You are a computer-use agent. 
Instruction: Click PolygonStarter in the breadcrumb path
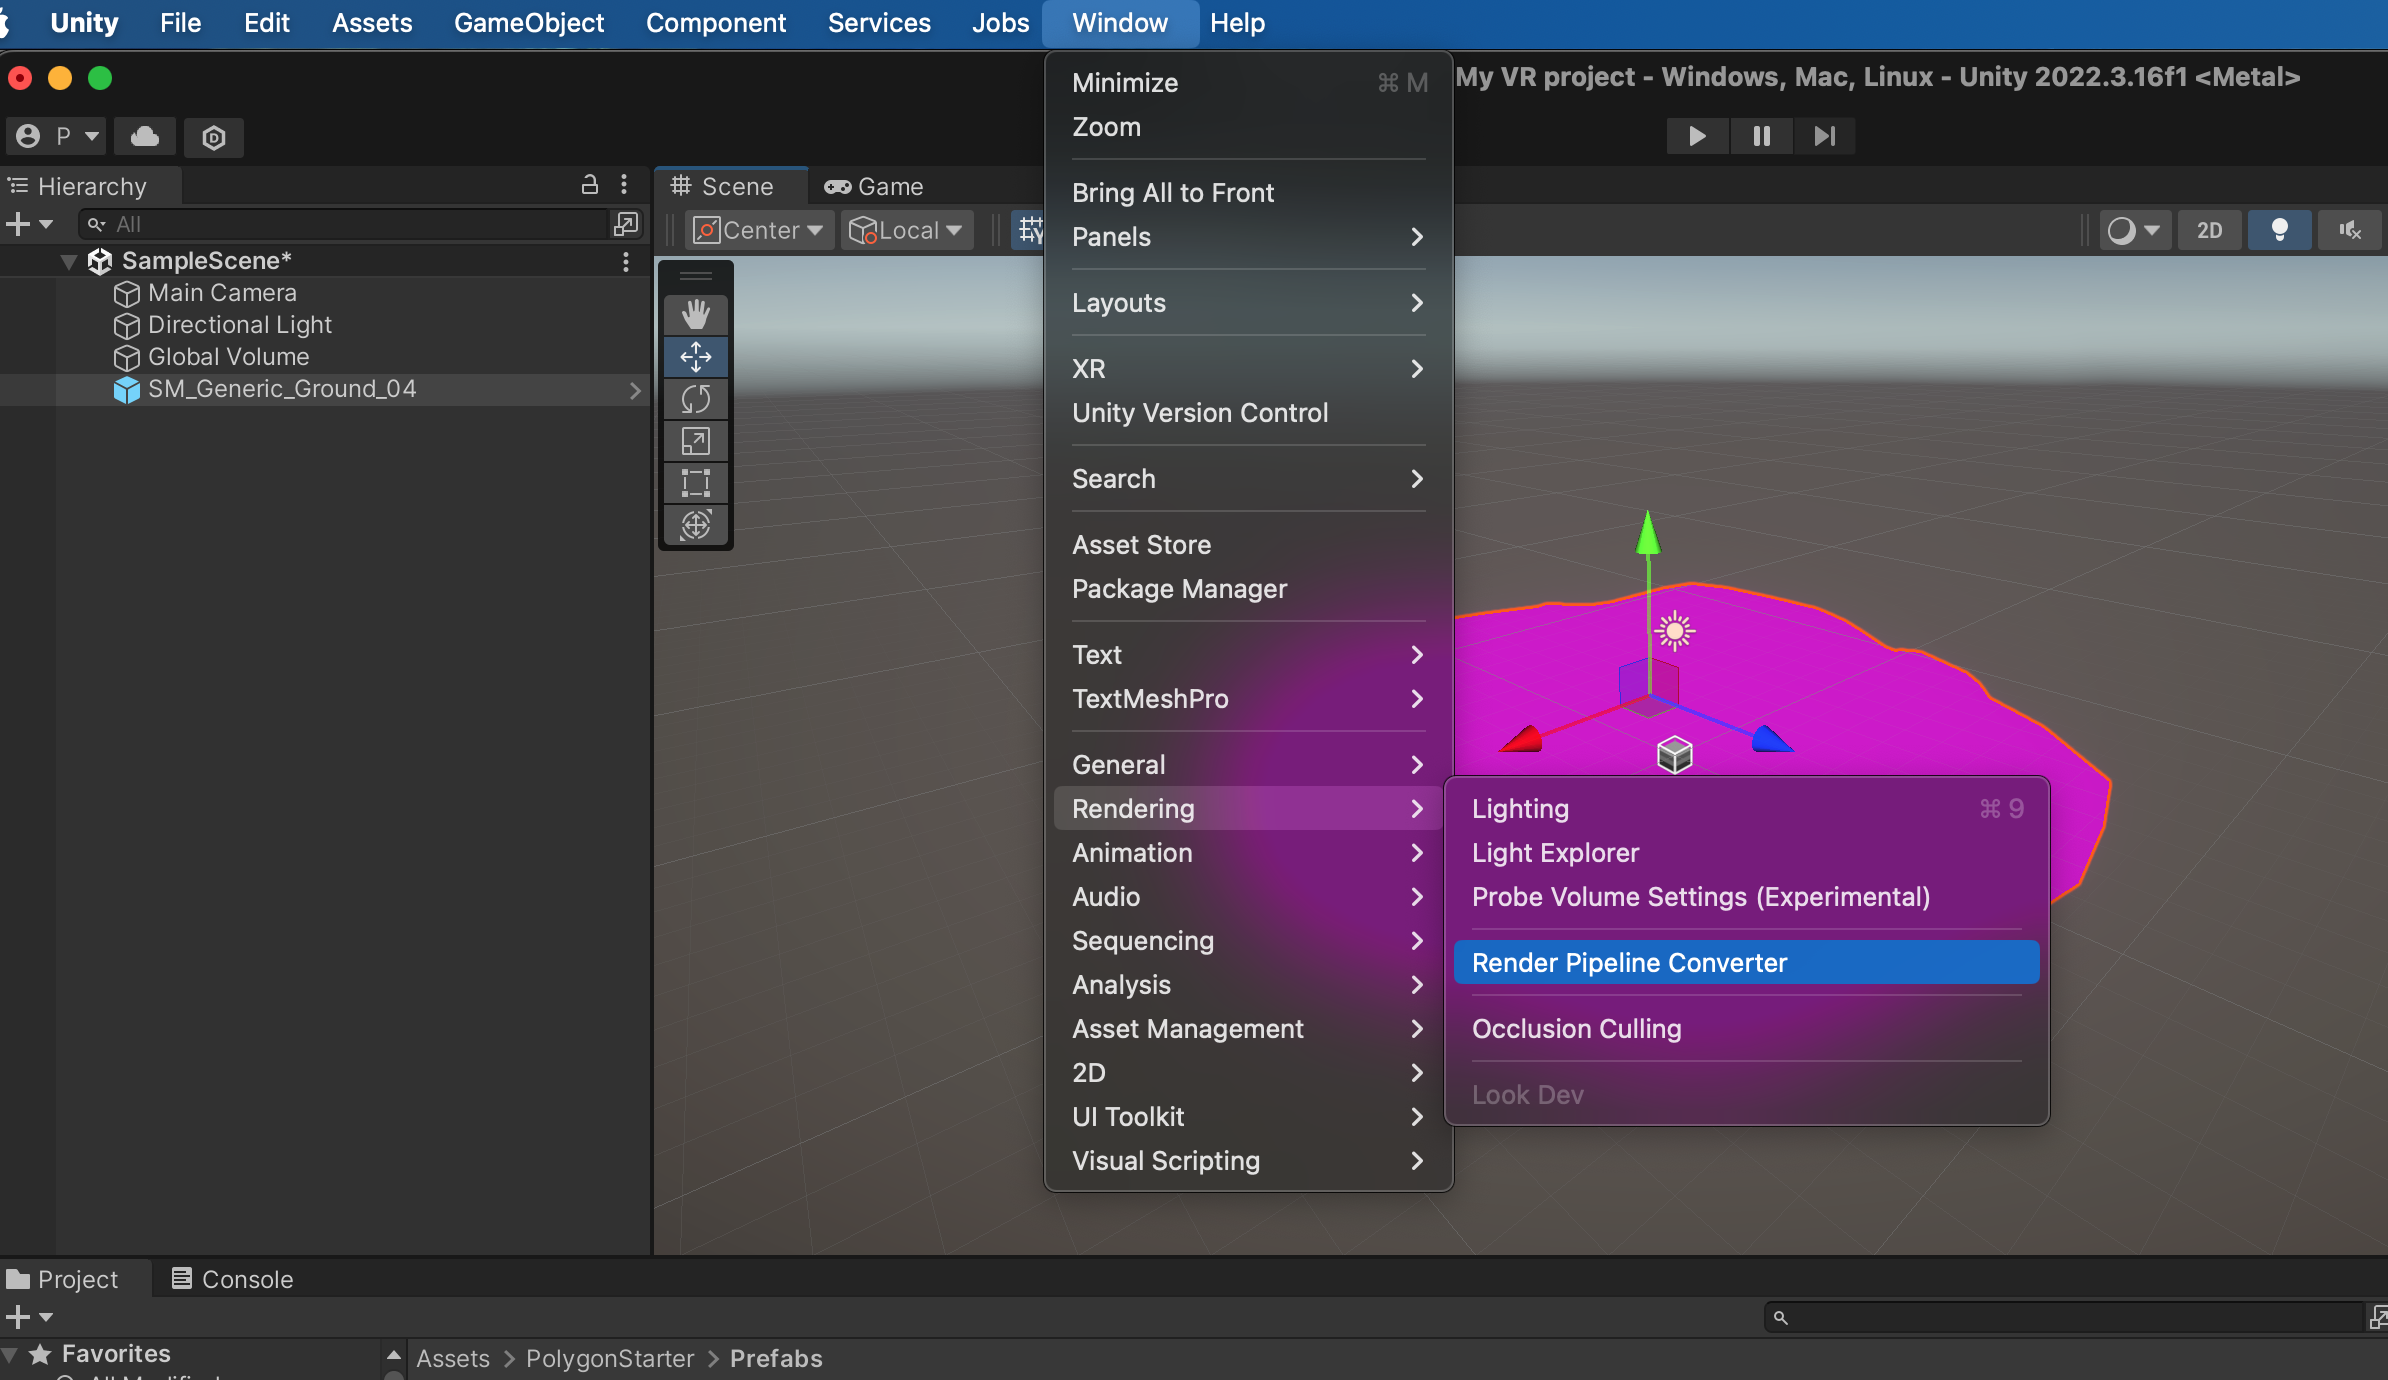coord(609,1358)
